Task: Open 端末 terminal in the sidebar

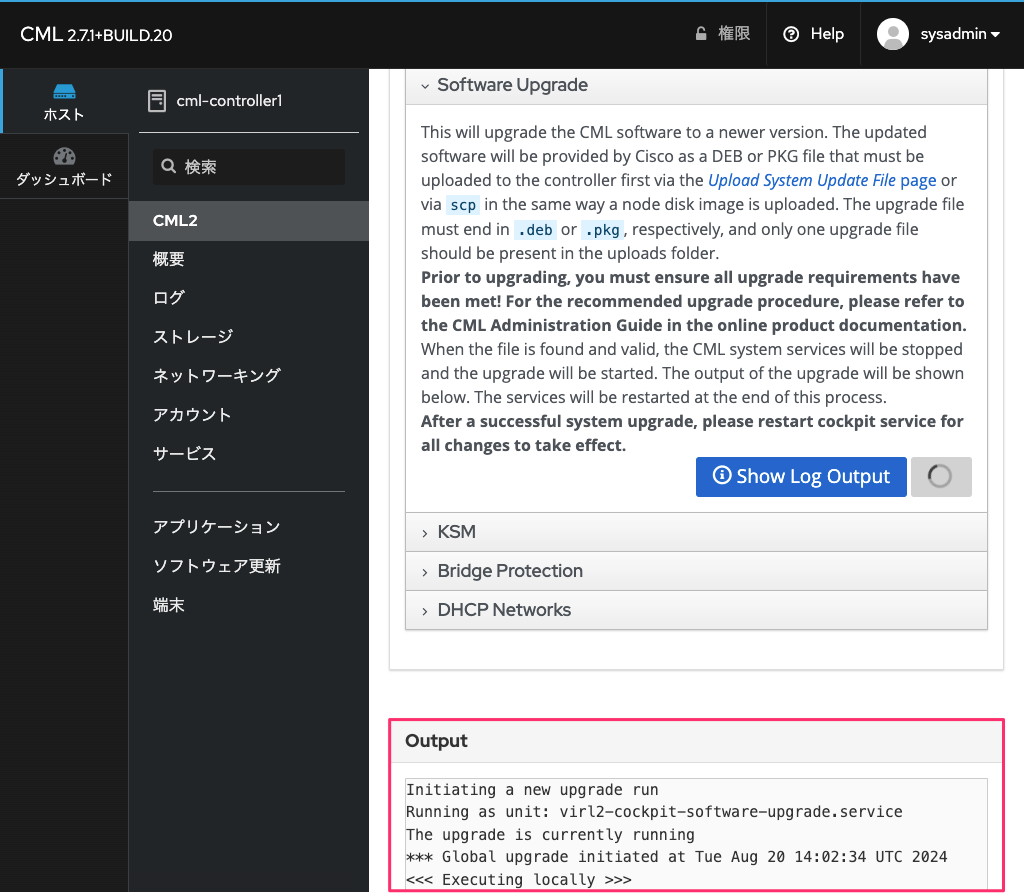Action: click(168, 606)
